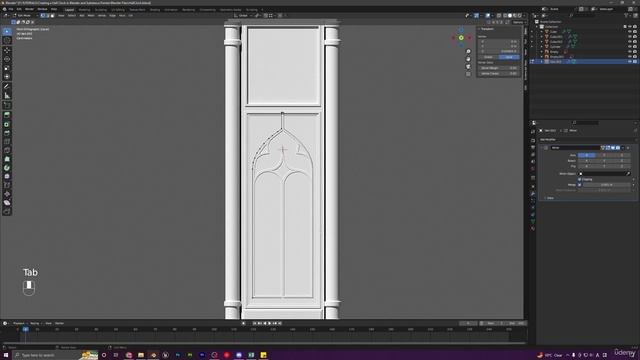Select the Smooth tool
Viewport: 640px width, 360px height.
[x=7, y=176]
